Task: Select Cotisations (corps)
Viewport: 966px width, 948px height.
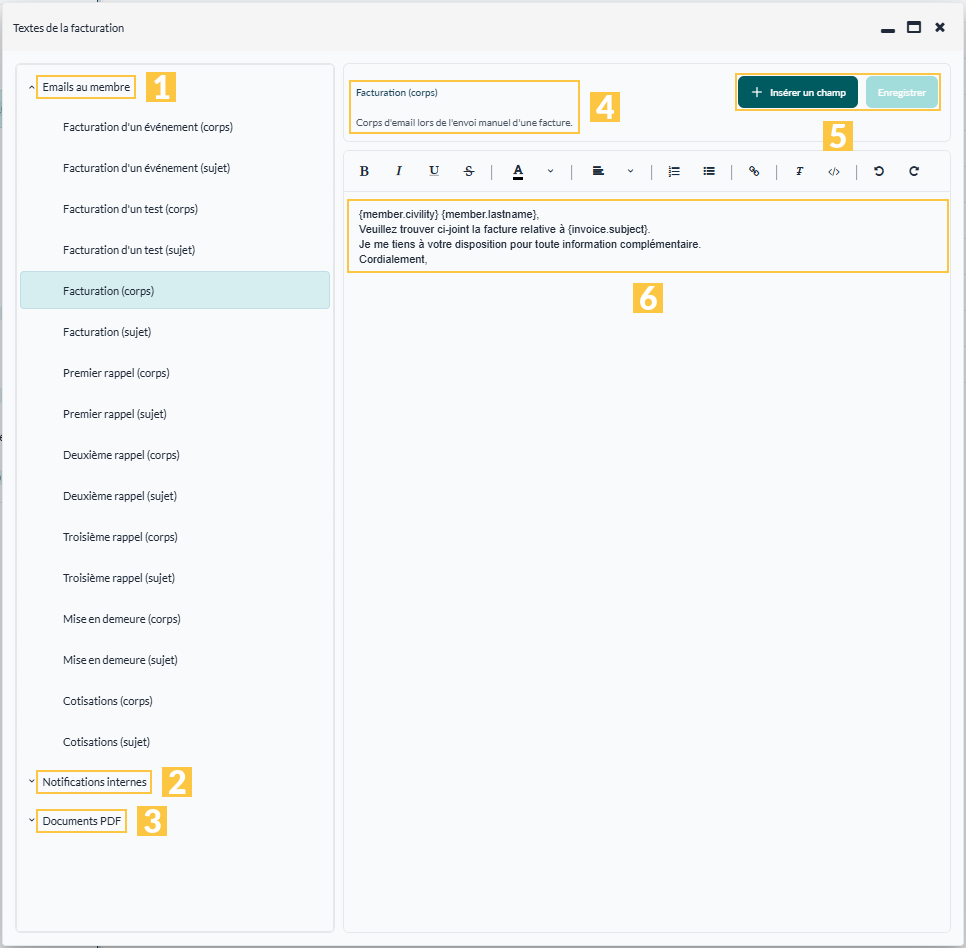Action: [x=175, y=701]
